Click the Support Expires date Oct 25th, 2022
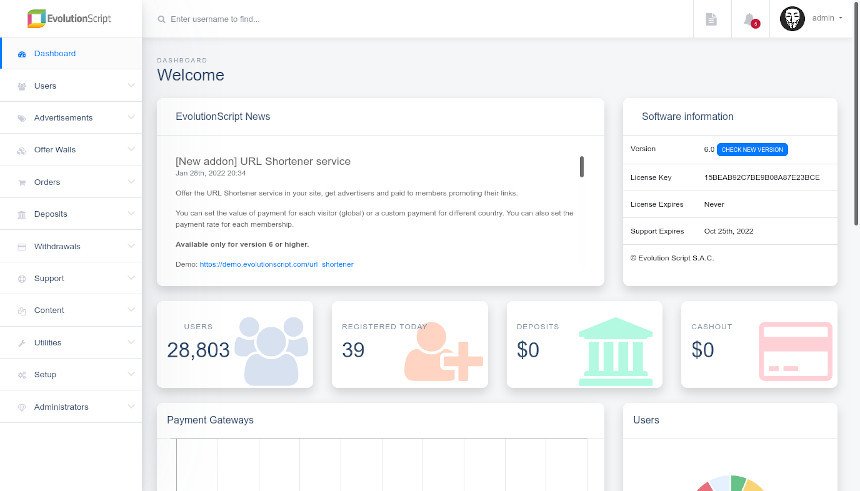Image resolution: width=860 pixels, height=491 pixels. point(728,232)
